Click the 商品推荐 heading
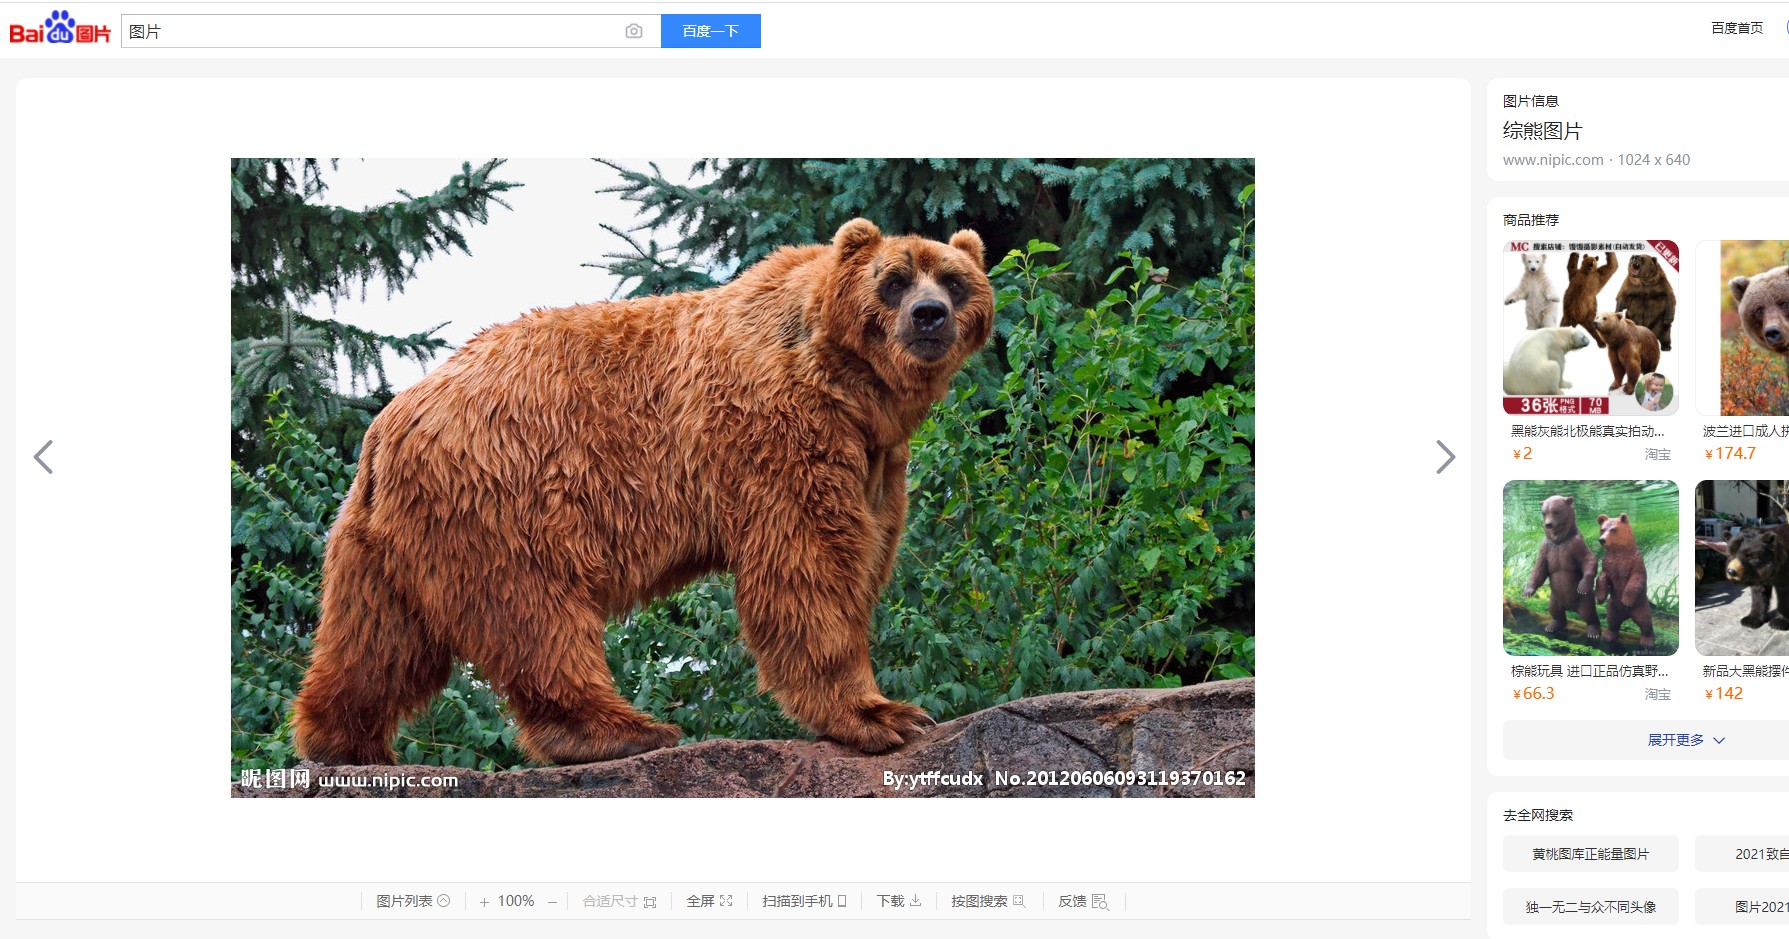1789x939 pixels. 1531,220
